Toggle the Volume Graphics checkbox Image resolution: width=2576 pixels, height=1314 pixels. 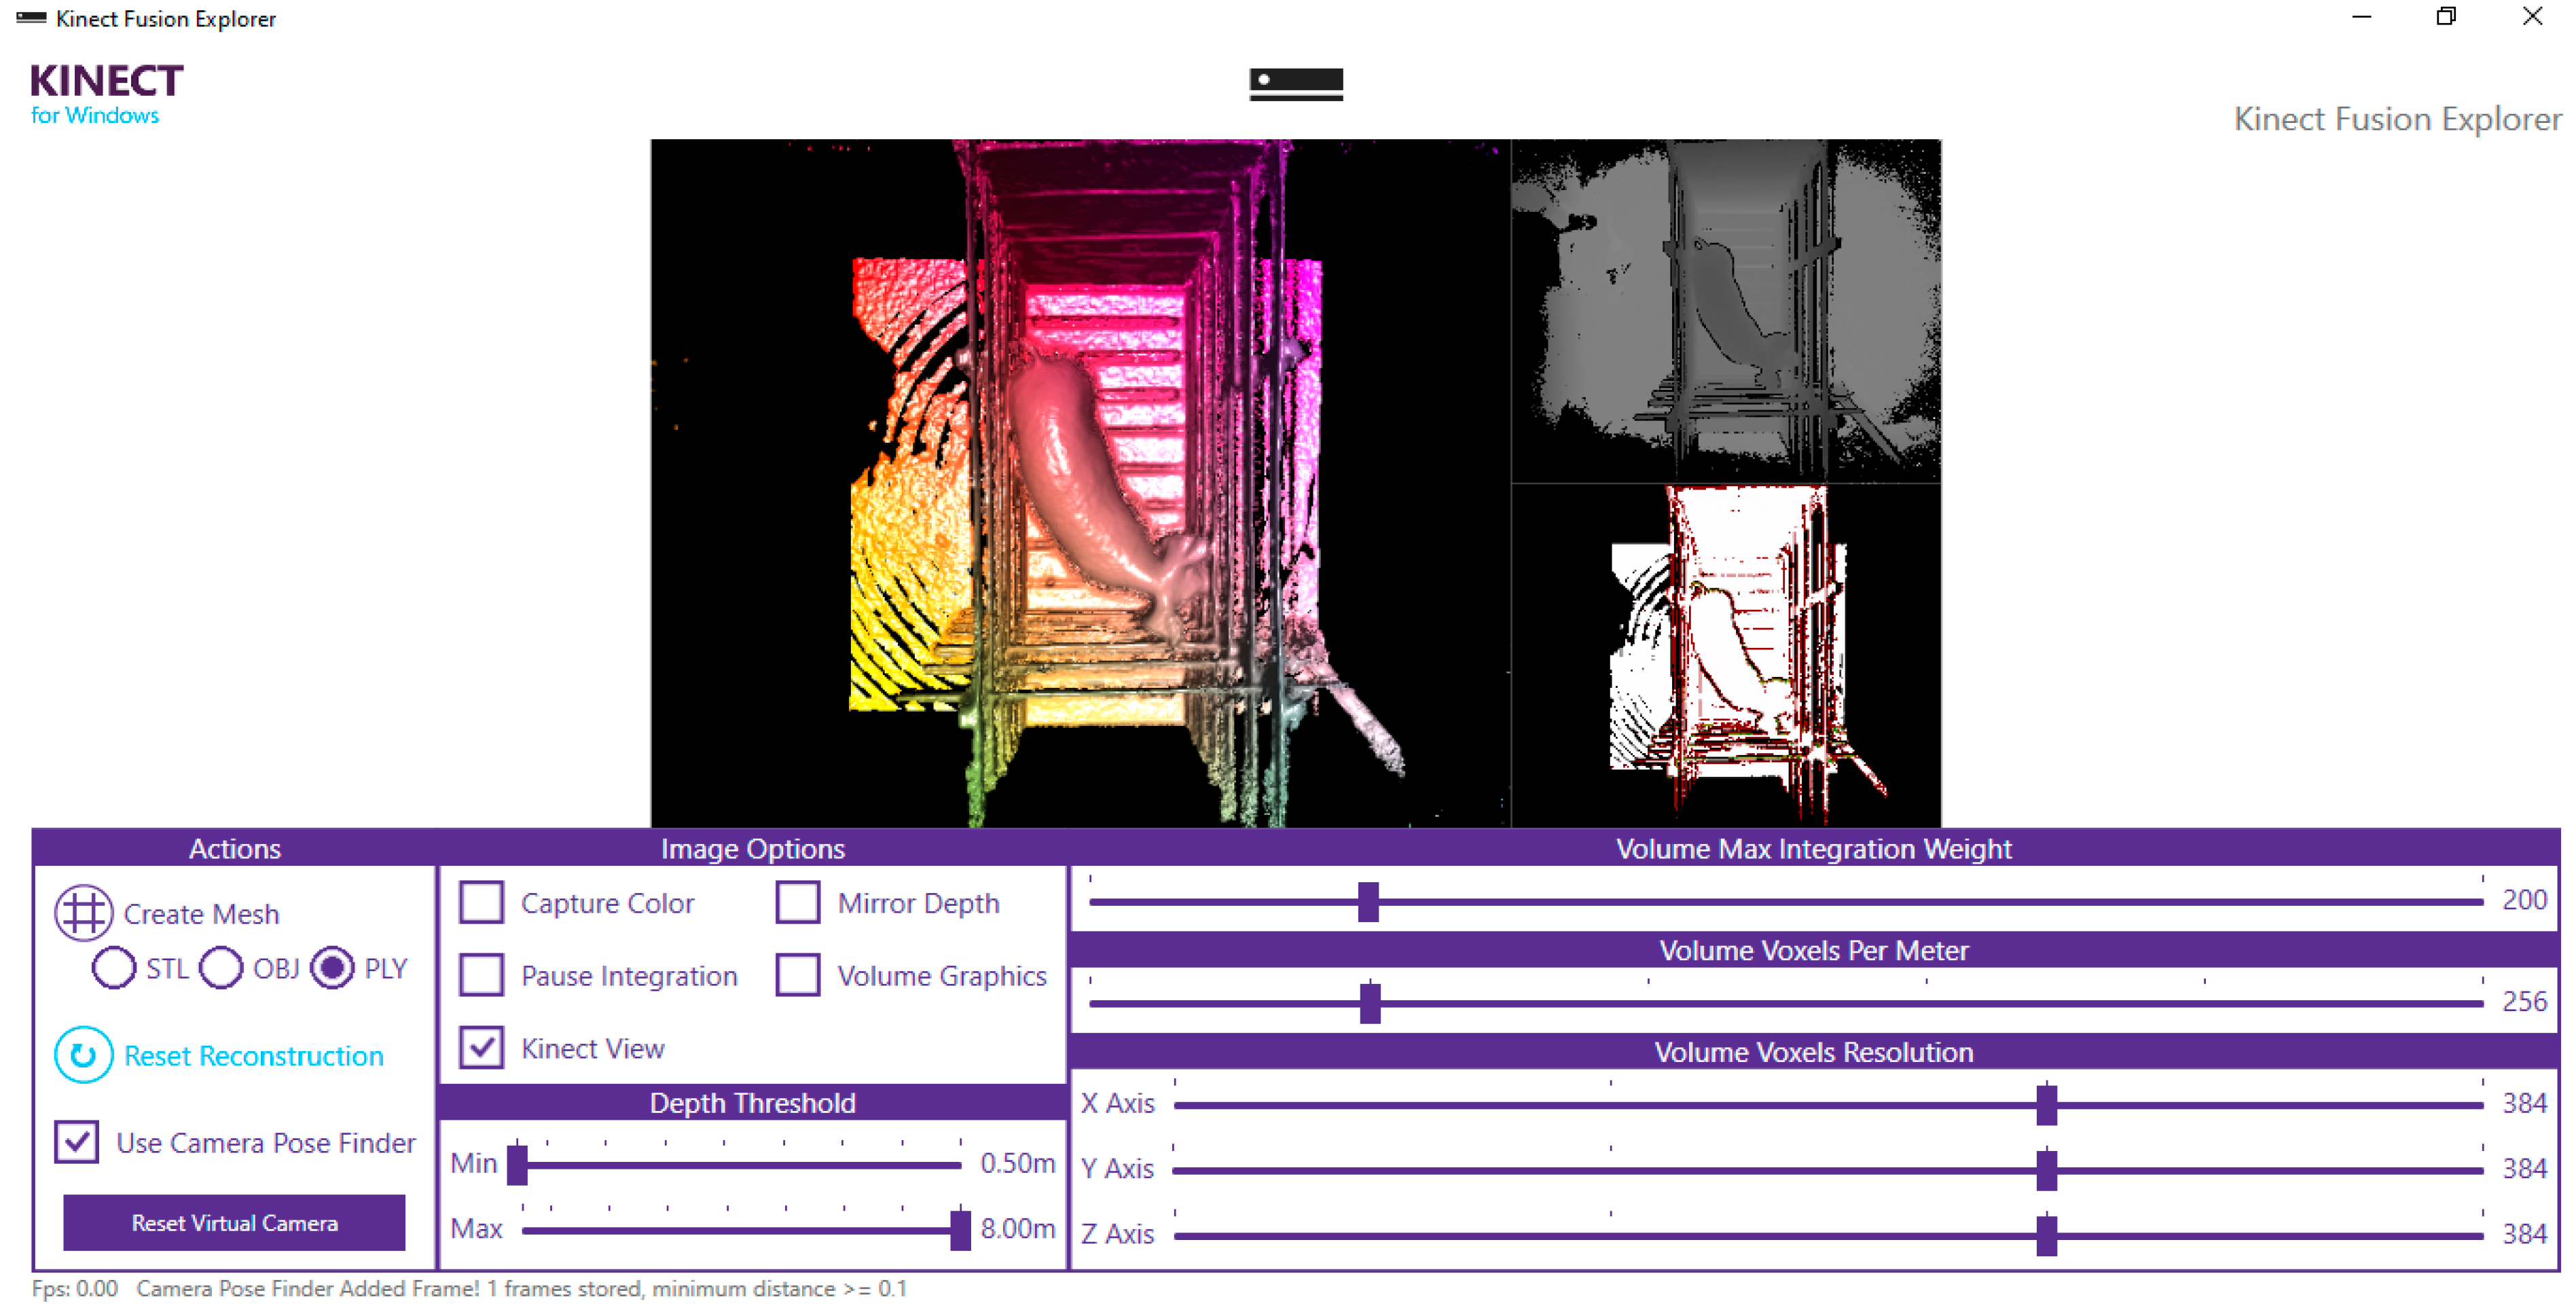pyautogui.click(x=797, y=975)
